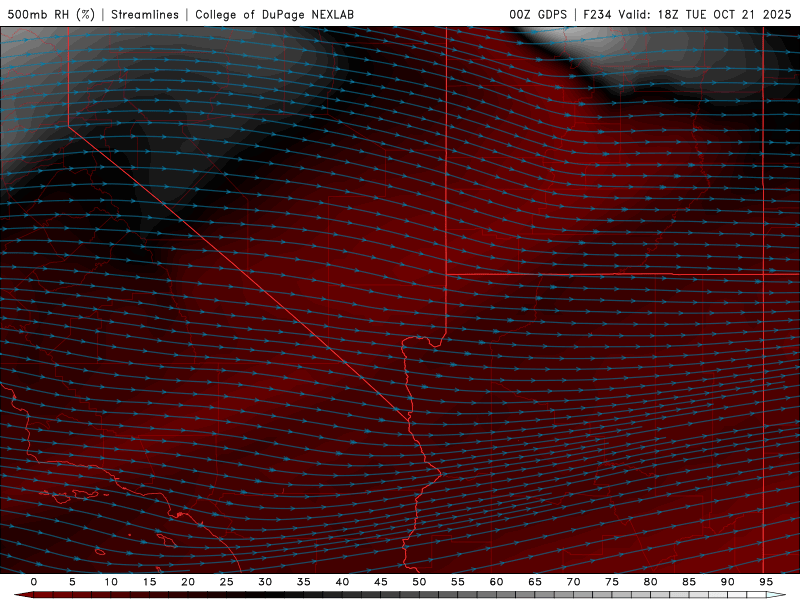Click the "45" legend number
Viewport: 800px width, 600px height.
tap(381, 582)
